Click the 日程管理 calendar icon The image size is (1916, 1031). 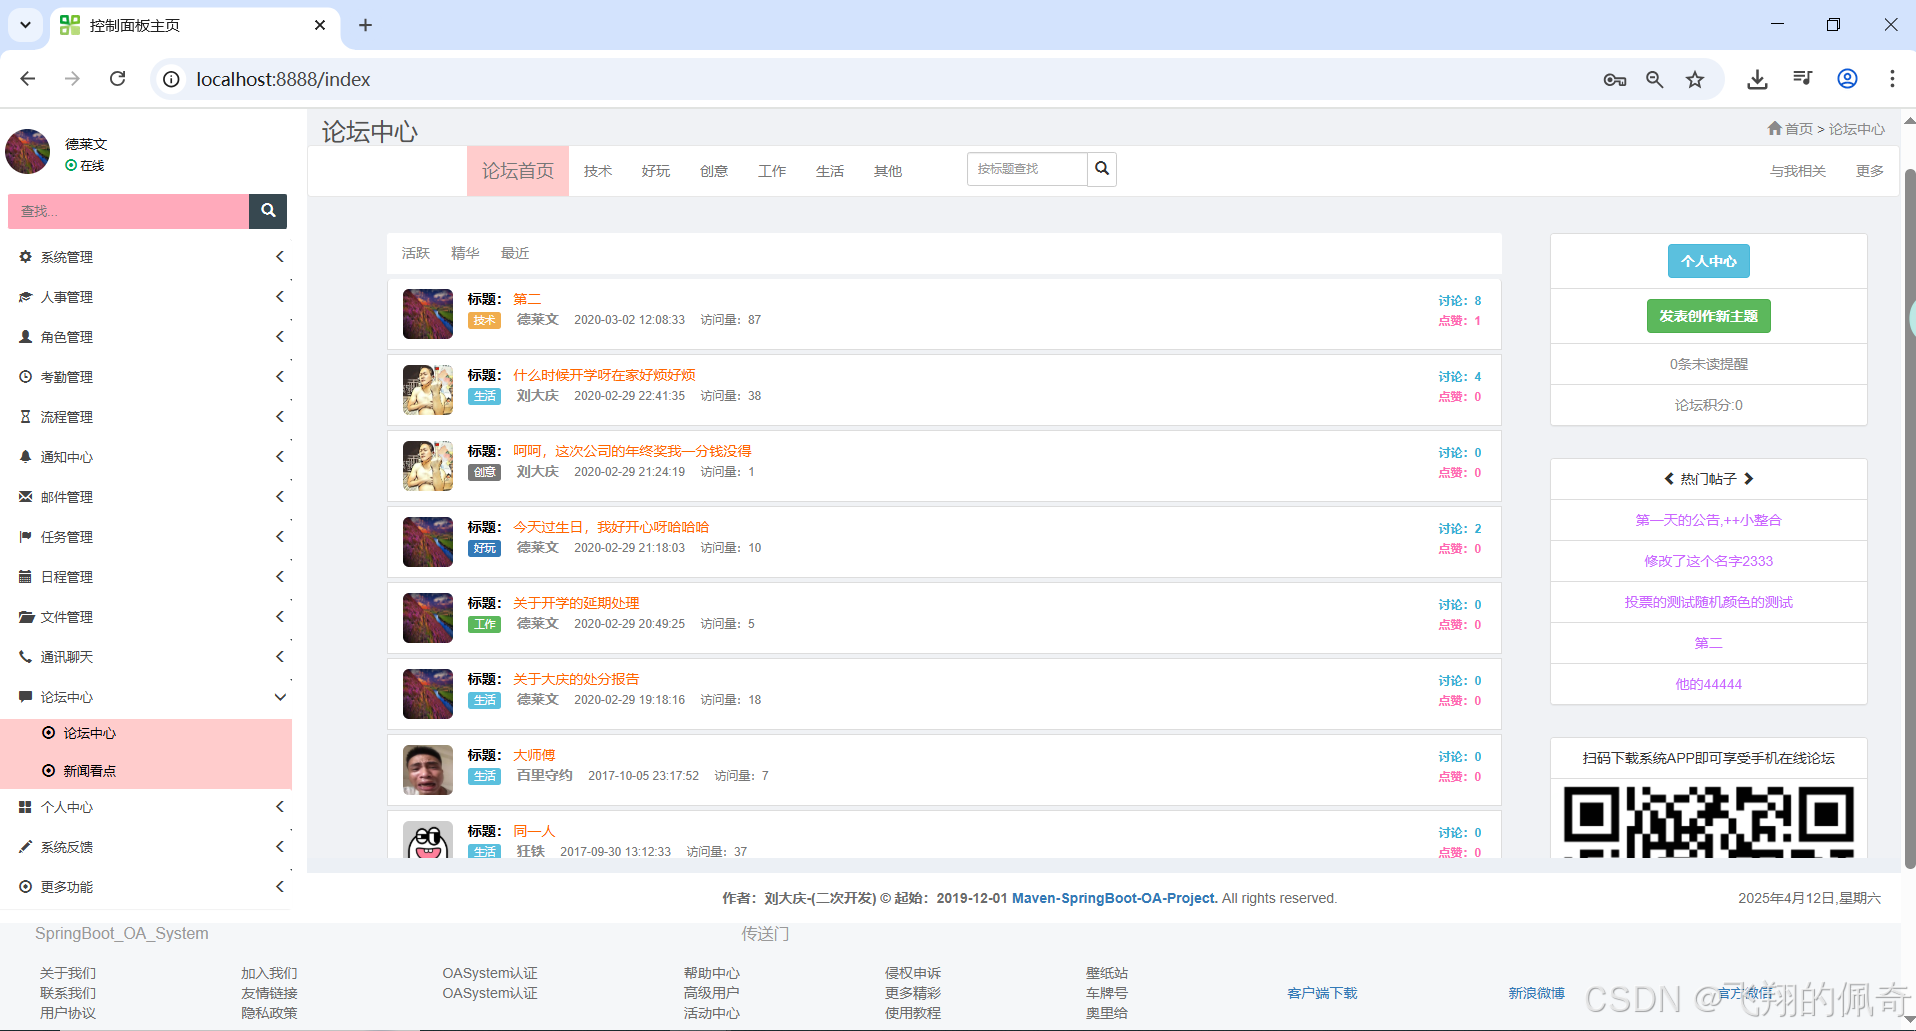(25, 577)
